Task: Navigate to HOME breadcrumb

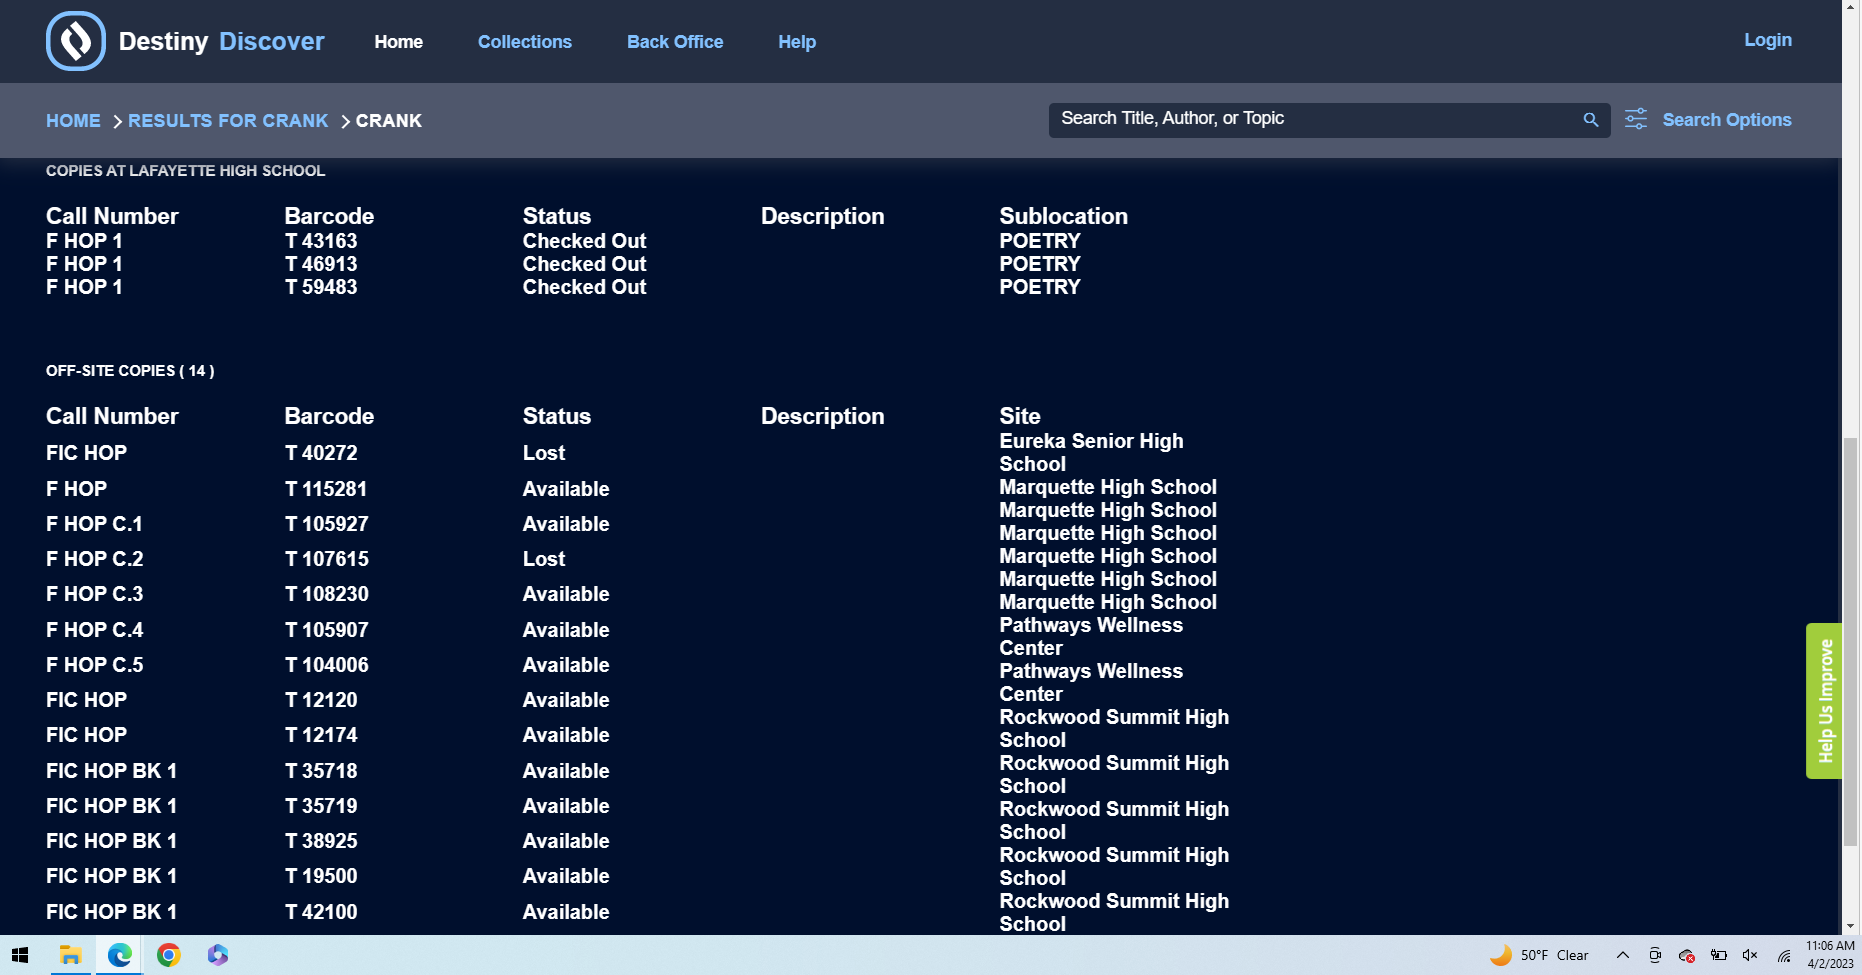Action: pyautogui.click(x=73, y=121)
